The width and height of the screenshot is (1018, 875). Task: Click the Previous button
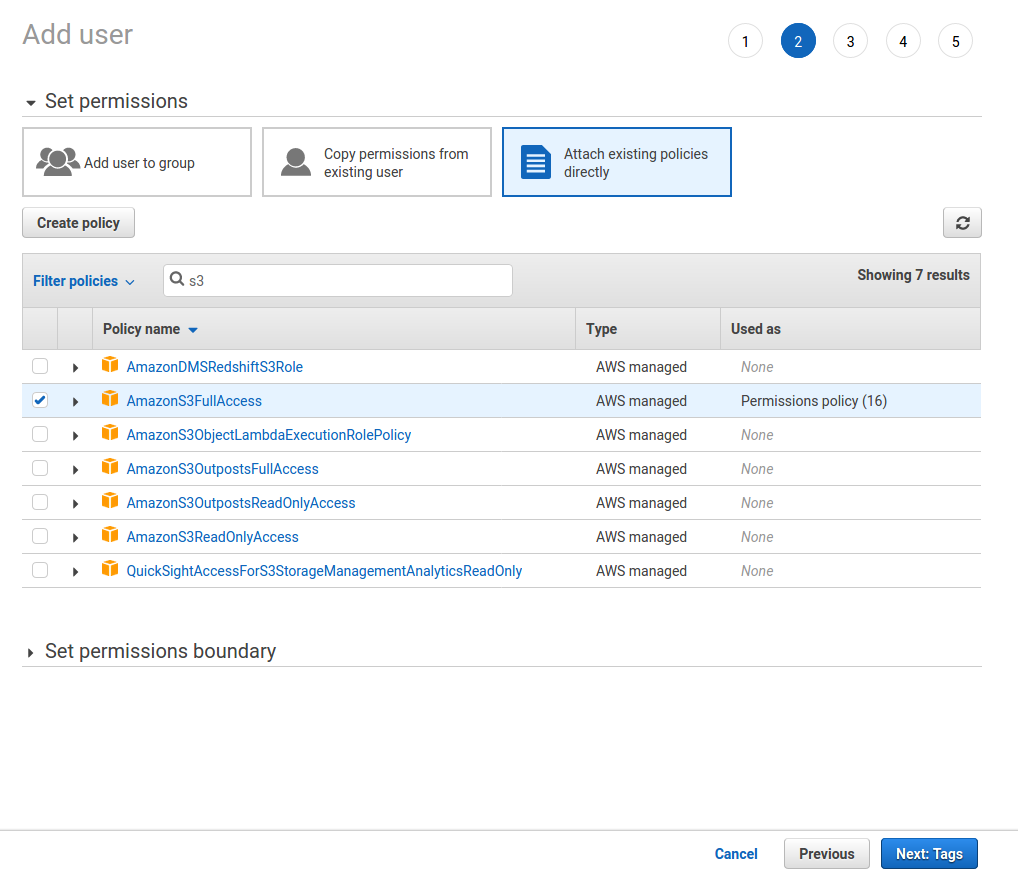click(x=826, y=854)
